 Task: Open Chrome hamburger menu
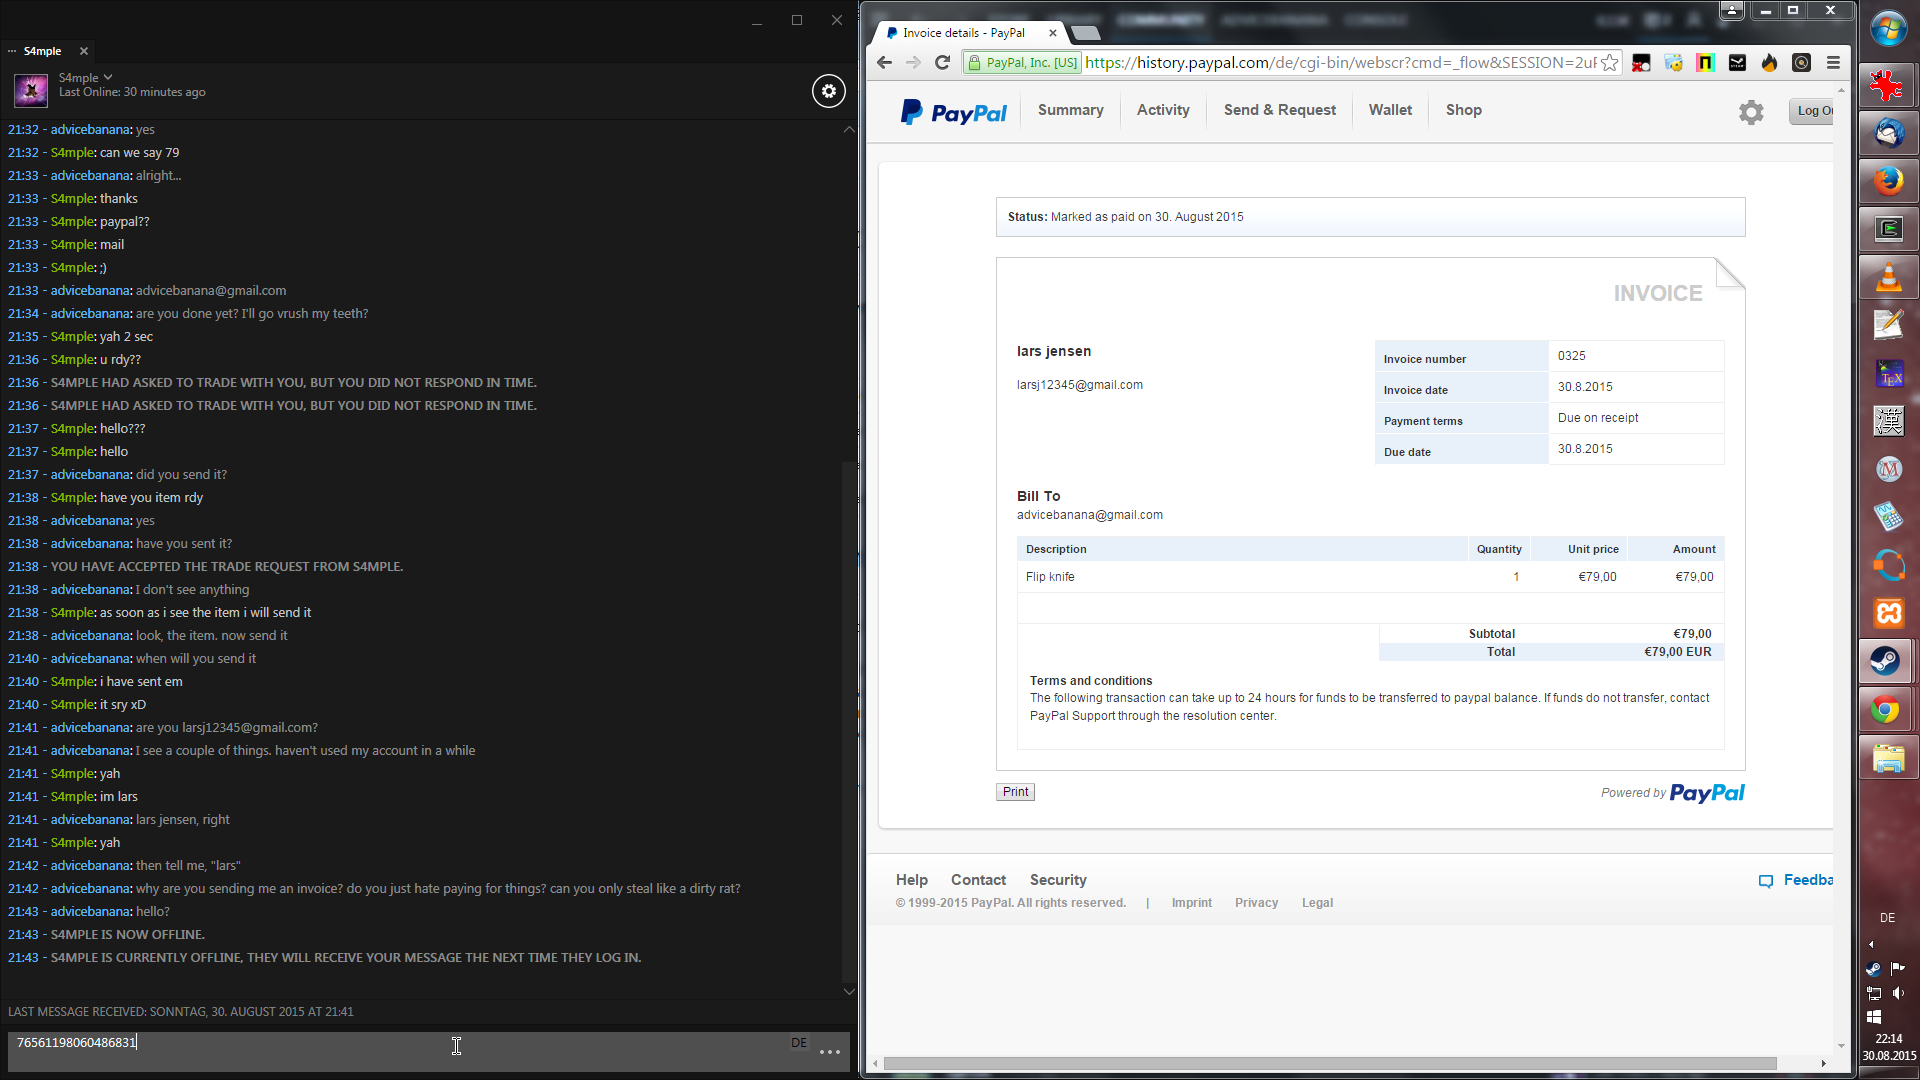pos(1833,63)
